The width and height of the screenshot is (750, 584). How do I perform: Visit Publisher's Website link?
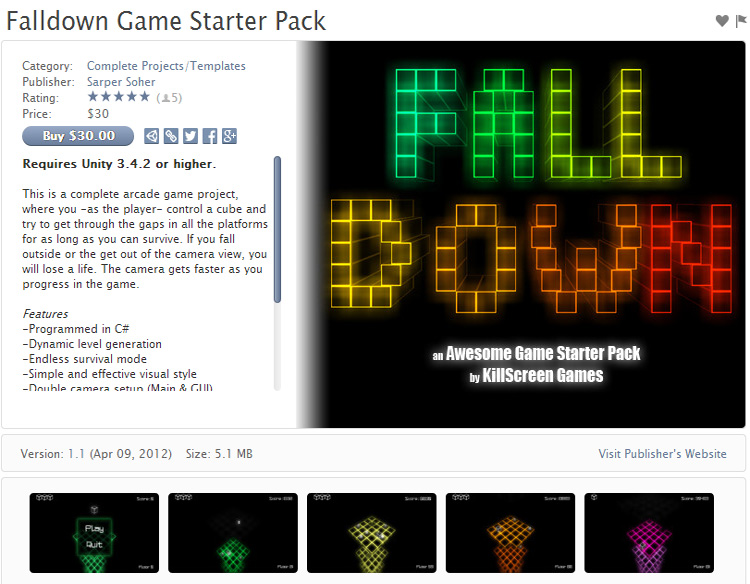(662, 453)
